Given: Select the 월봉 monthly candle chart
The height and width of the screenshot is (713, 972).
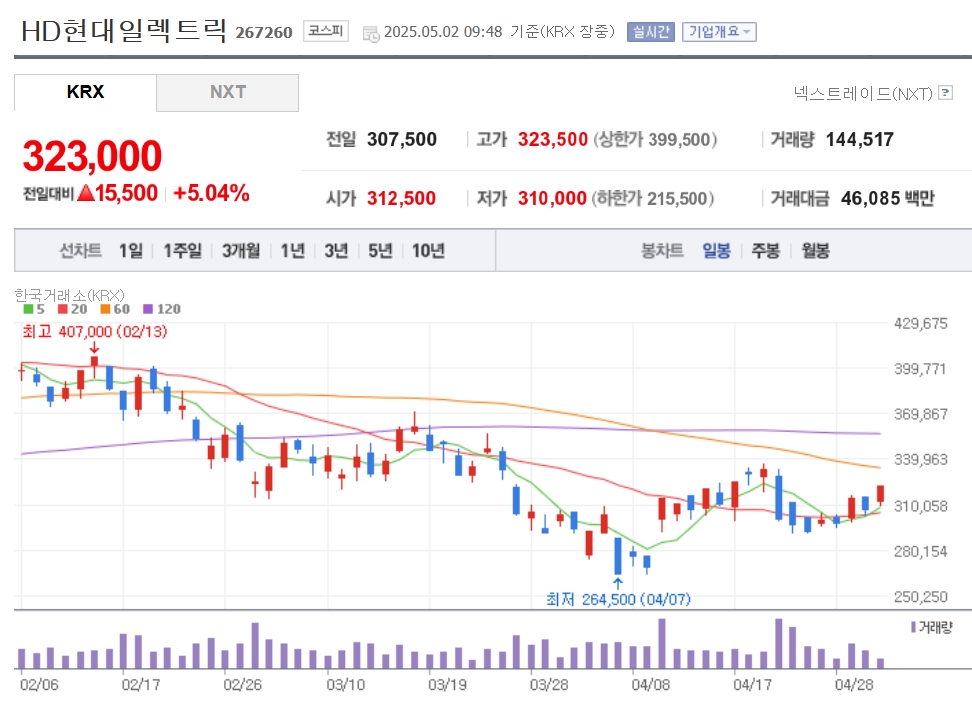Looking at the screenshot, I should coord(815,250).
